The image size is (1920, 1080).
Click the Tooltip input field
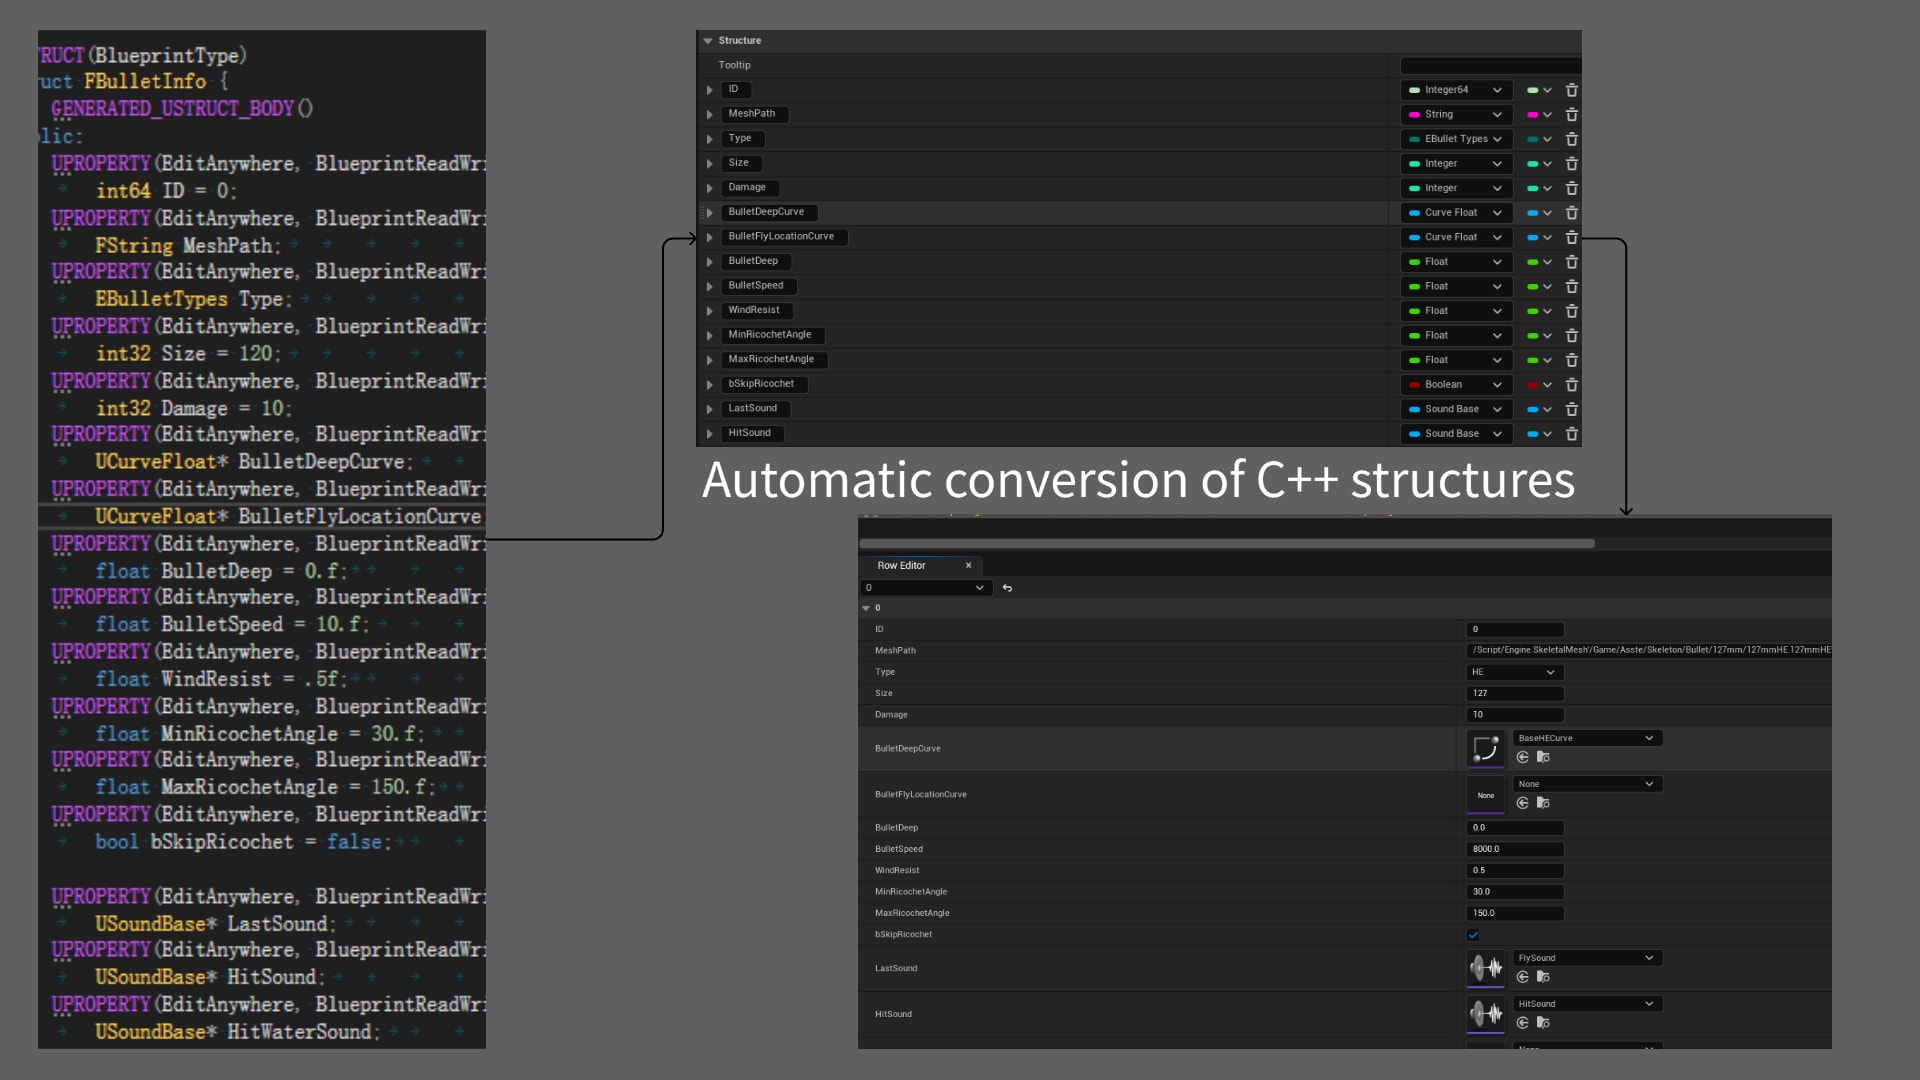1490,64
